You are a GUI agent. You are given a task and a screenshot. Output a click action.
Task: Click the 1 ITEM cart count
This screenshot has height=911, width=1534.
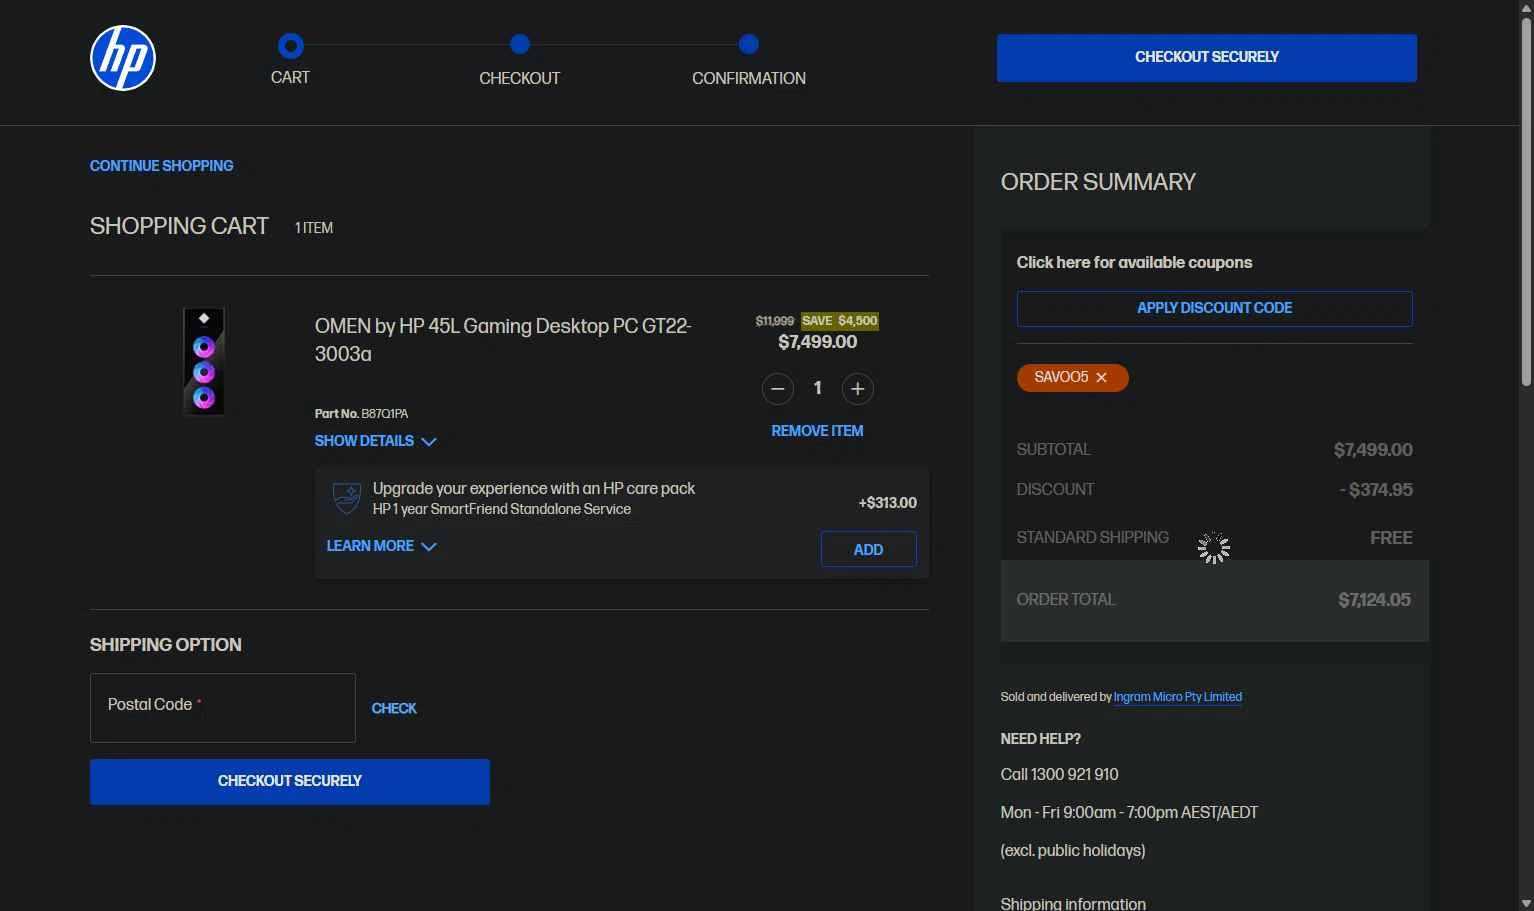[x=314, y=228]
